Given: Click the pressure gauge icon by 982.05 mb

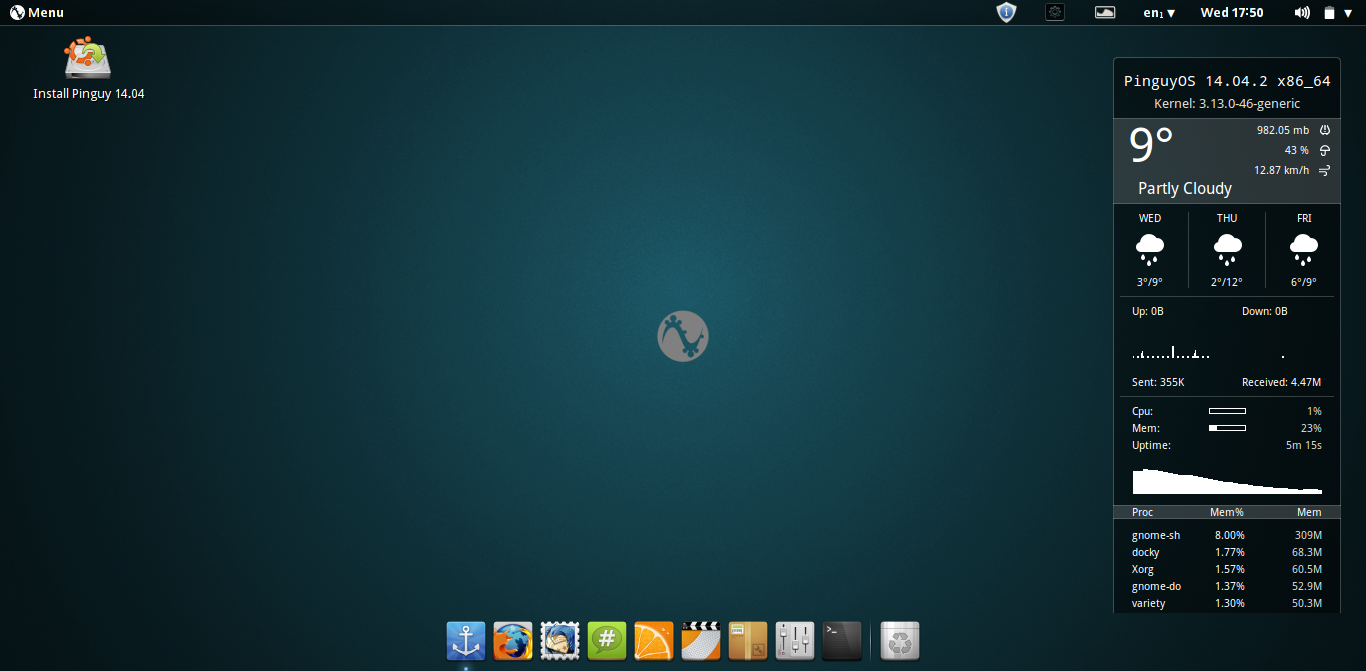Looking at the screenshot, I should tap(1325, 130).
